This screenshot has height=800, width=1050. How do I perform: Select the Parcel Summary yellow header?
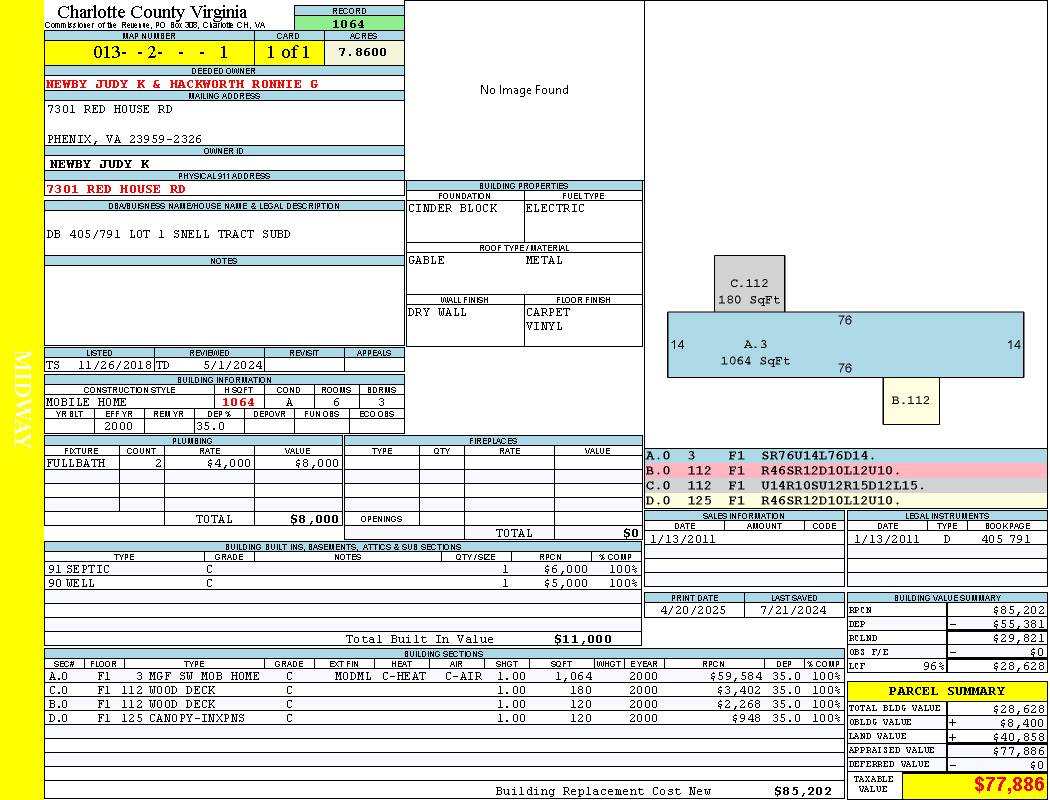click(946, 691)
